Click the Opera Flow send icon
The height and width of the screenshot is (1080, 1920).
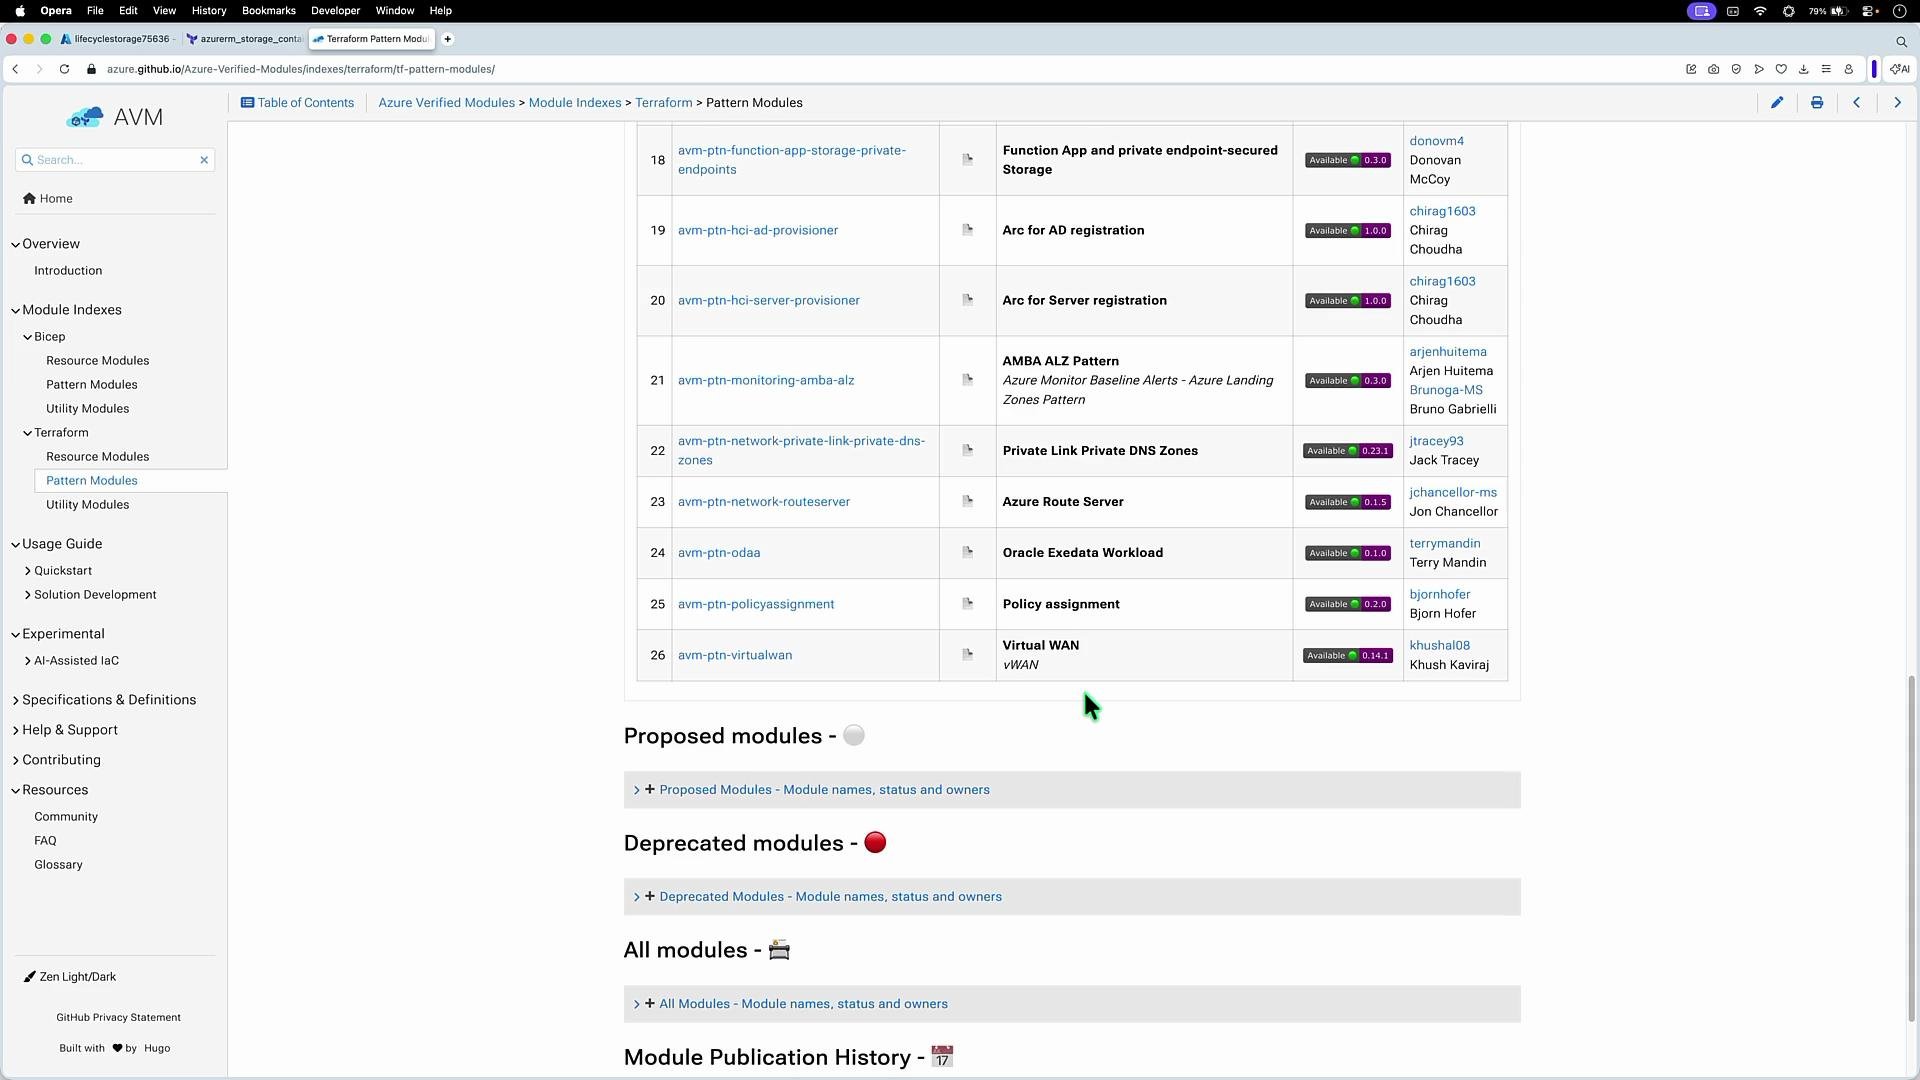point(1759,69)
